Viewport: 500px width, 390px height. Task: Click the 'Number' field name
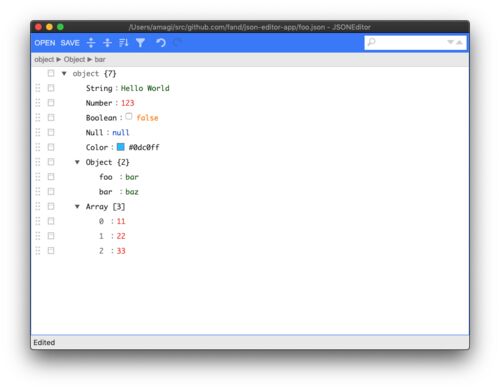(99, 103)
